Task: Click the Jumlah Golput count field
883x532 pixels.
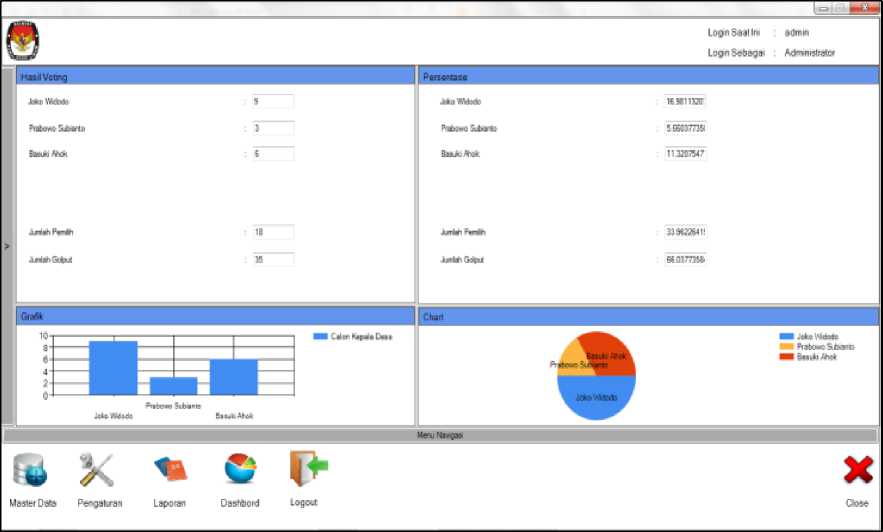Action: click(x=272, y=260)
